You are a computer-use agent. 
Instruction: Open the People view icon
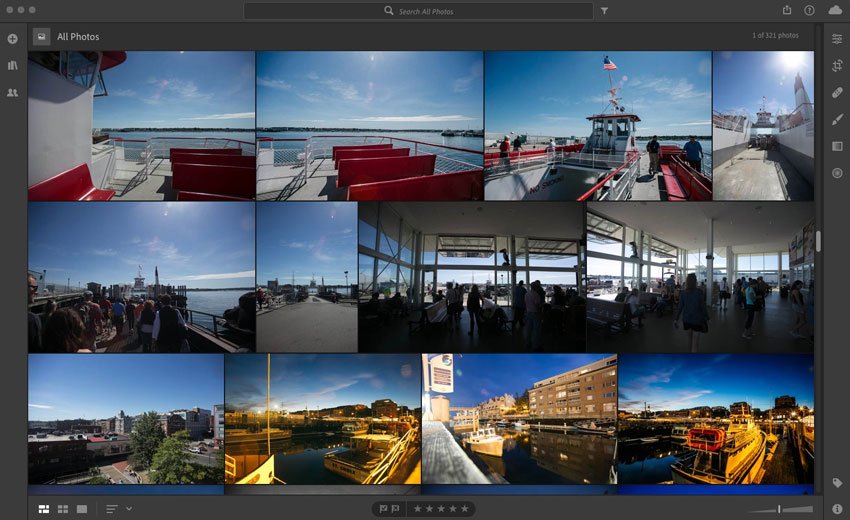[x=12, y=92]
